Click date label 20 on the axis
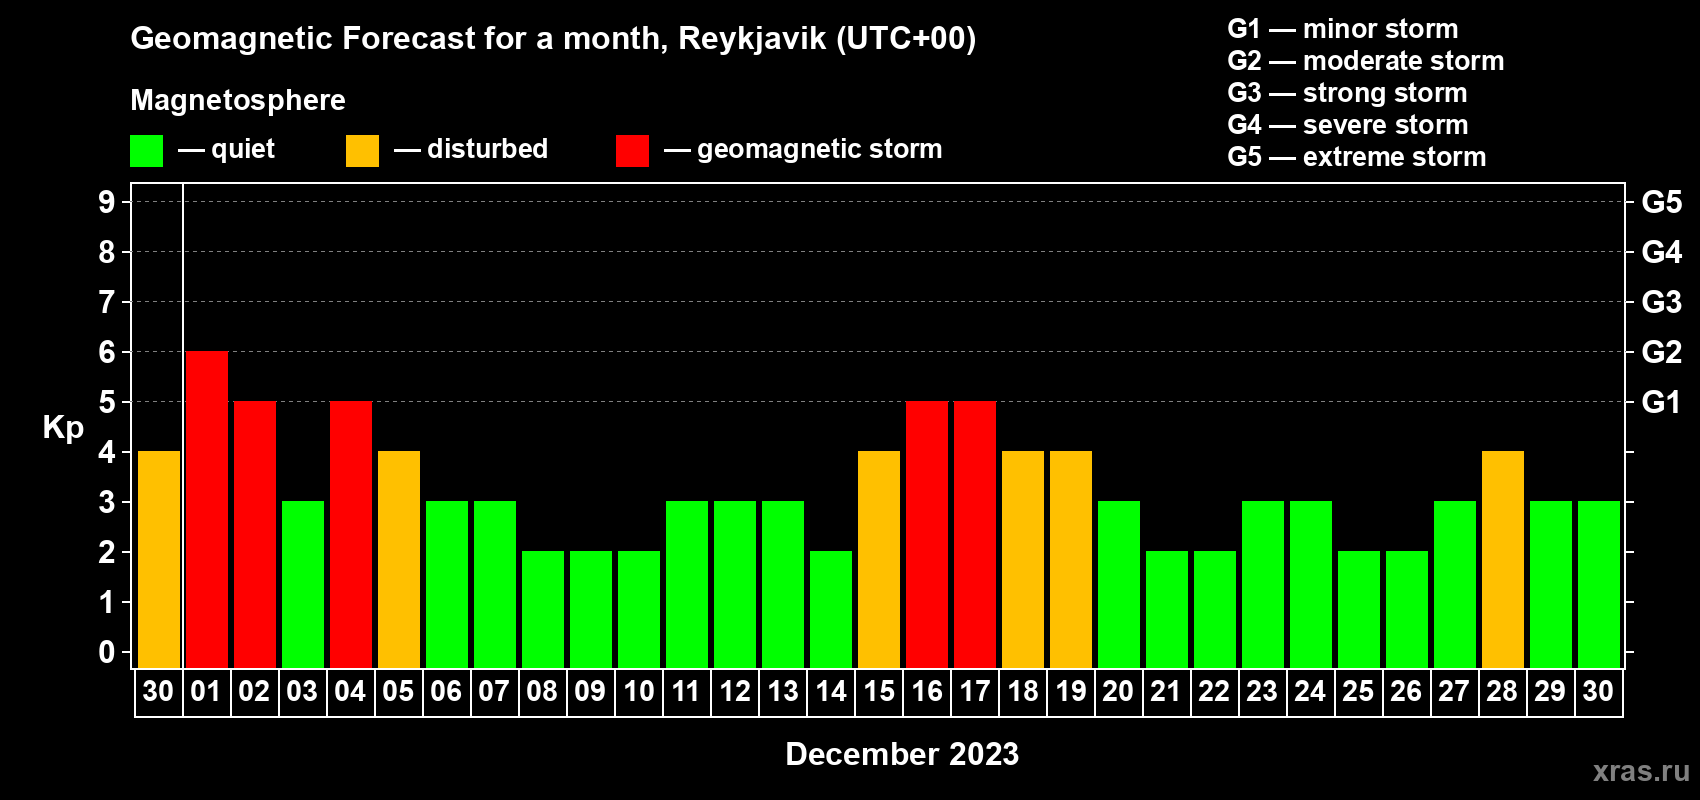Image resolution: width=1700 pixels, height=800 pixels. click(1118, 691)
